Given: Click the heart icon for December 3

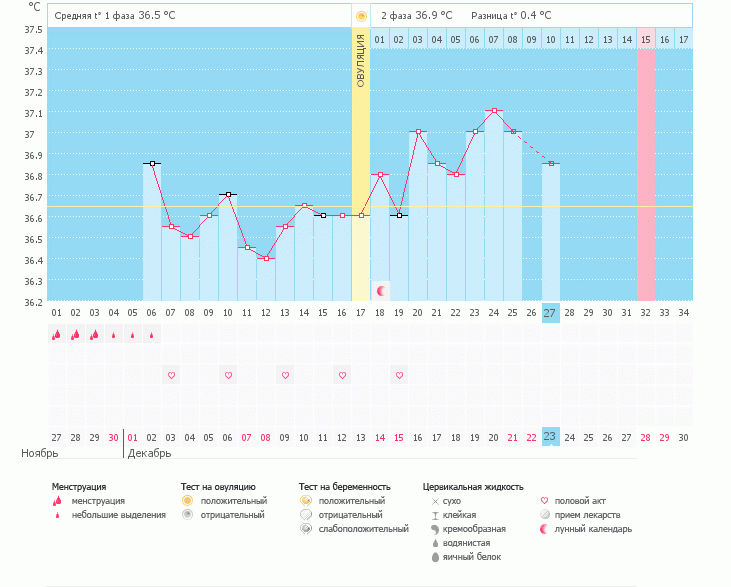Looking at the screenshot, I should coord(171,375).
